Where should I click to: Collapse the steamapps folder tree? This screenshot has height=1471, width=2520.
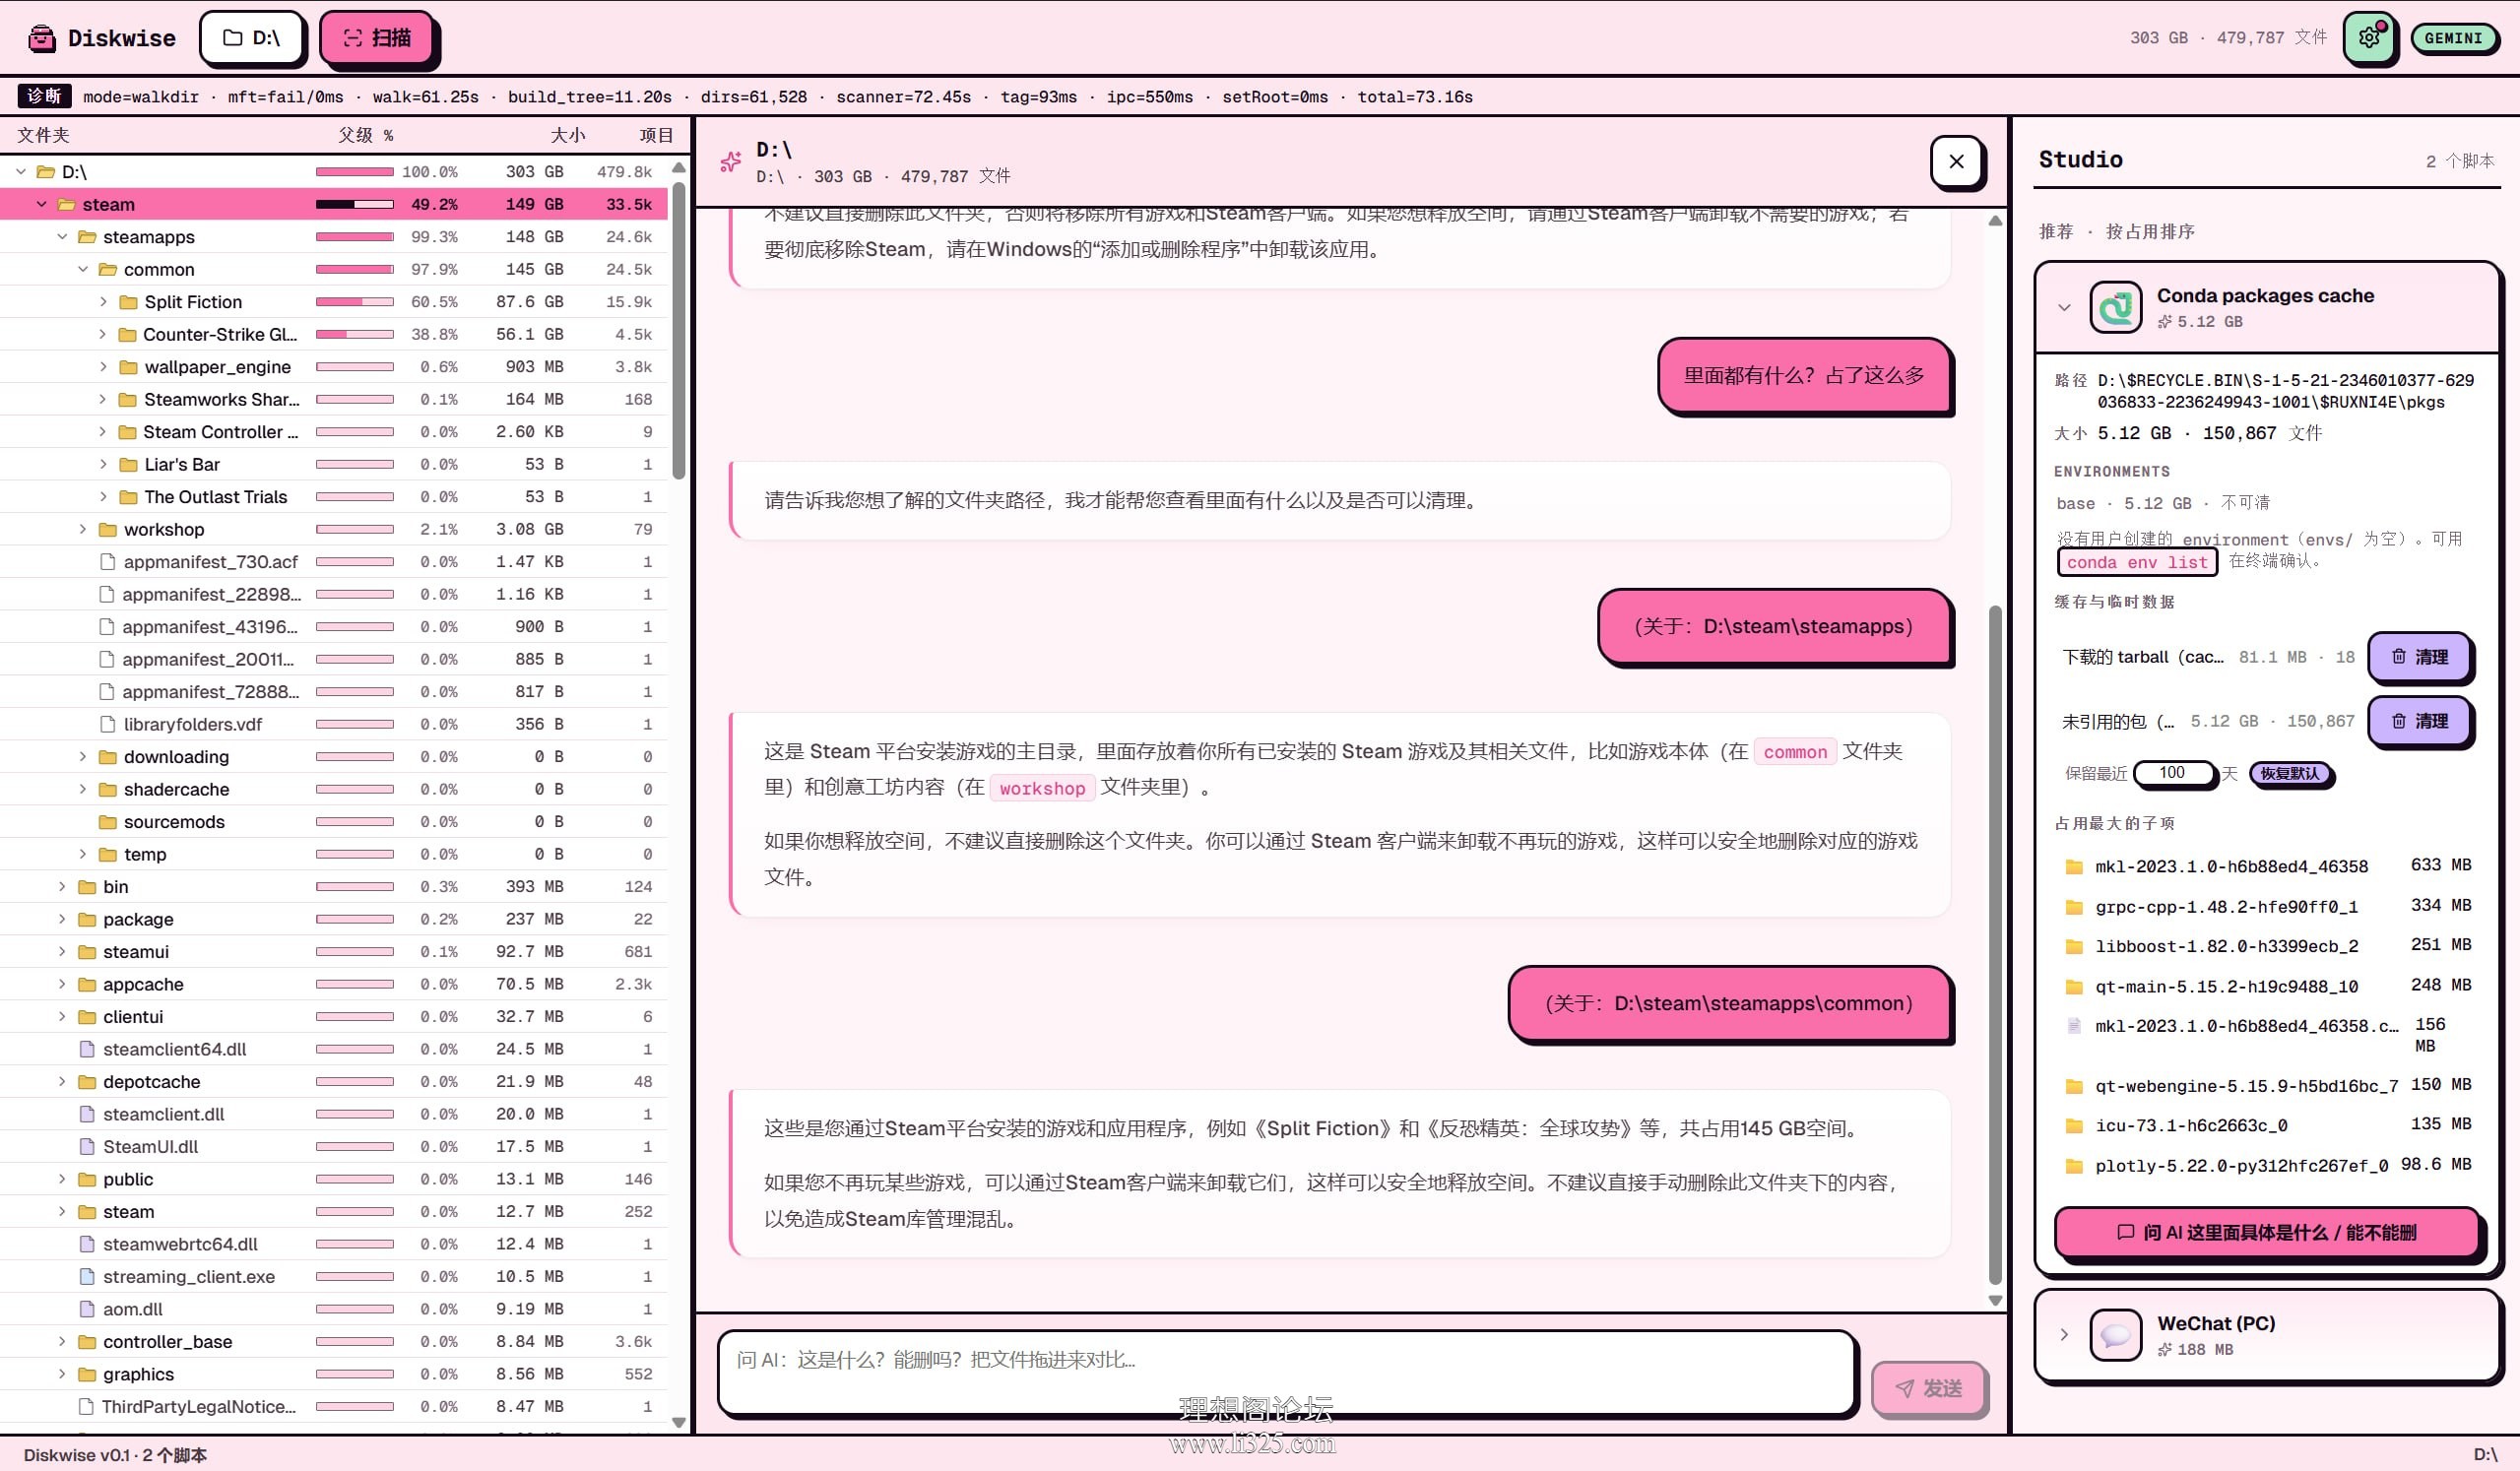62,237
